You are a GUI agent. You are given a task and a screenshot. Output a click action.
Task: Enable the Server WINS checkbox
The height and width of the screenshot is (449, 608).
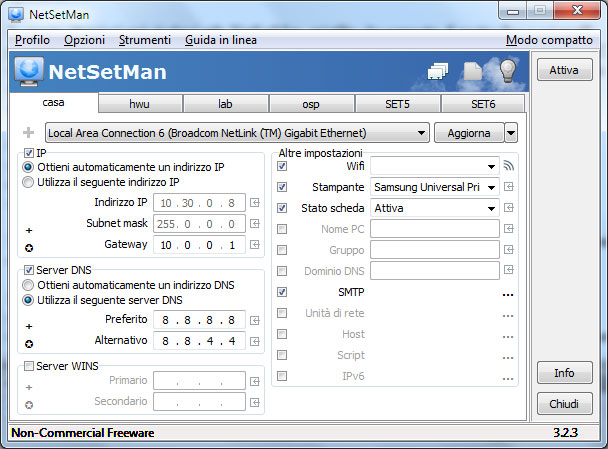pyautogui.click(x=29, y=366)
